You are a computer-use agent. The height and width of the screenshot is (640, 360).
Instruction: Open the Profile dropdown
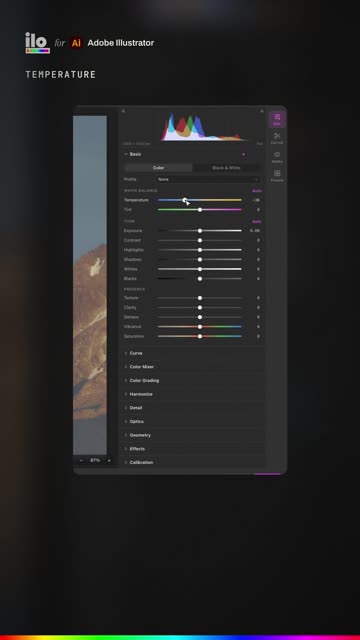pos(208,179)
